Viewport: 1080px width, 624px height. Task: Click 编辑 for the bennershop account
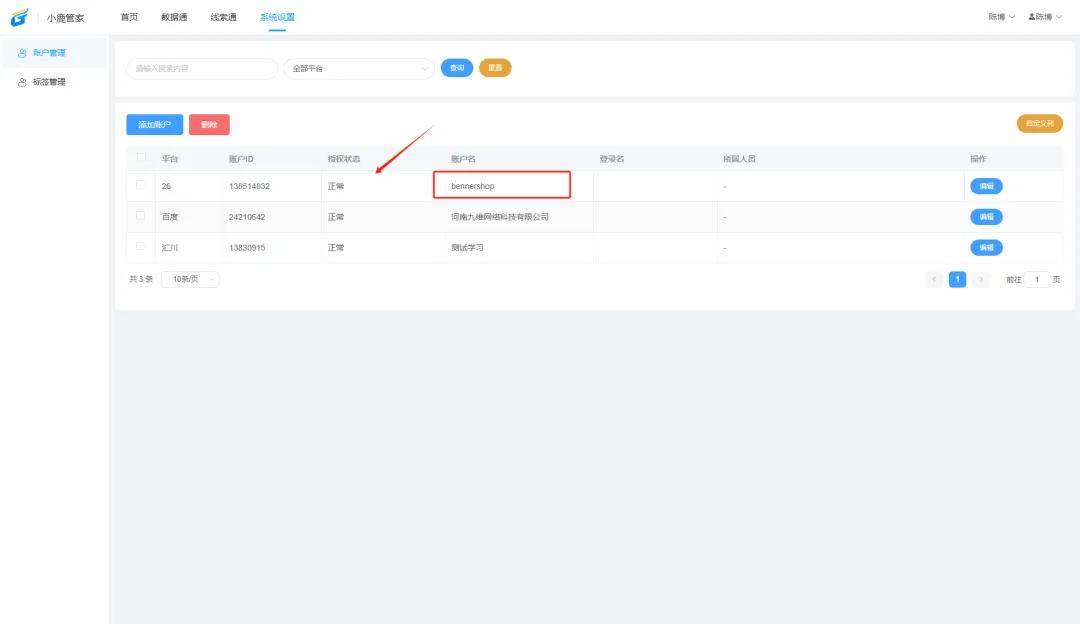[x=986, y=186]
